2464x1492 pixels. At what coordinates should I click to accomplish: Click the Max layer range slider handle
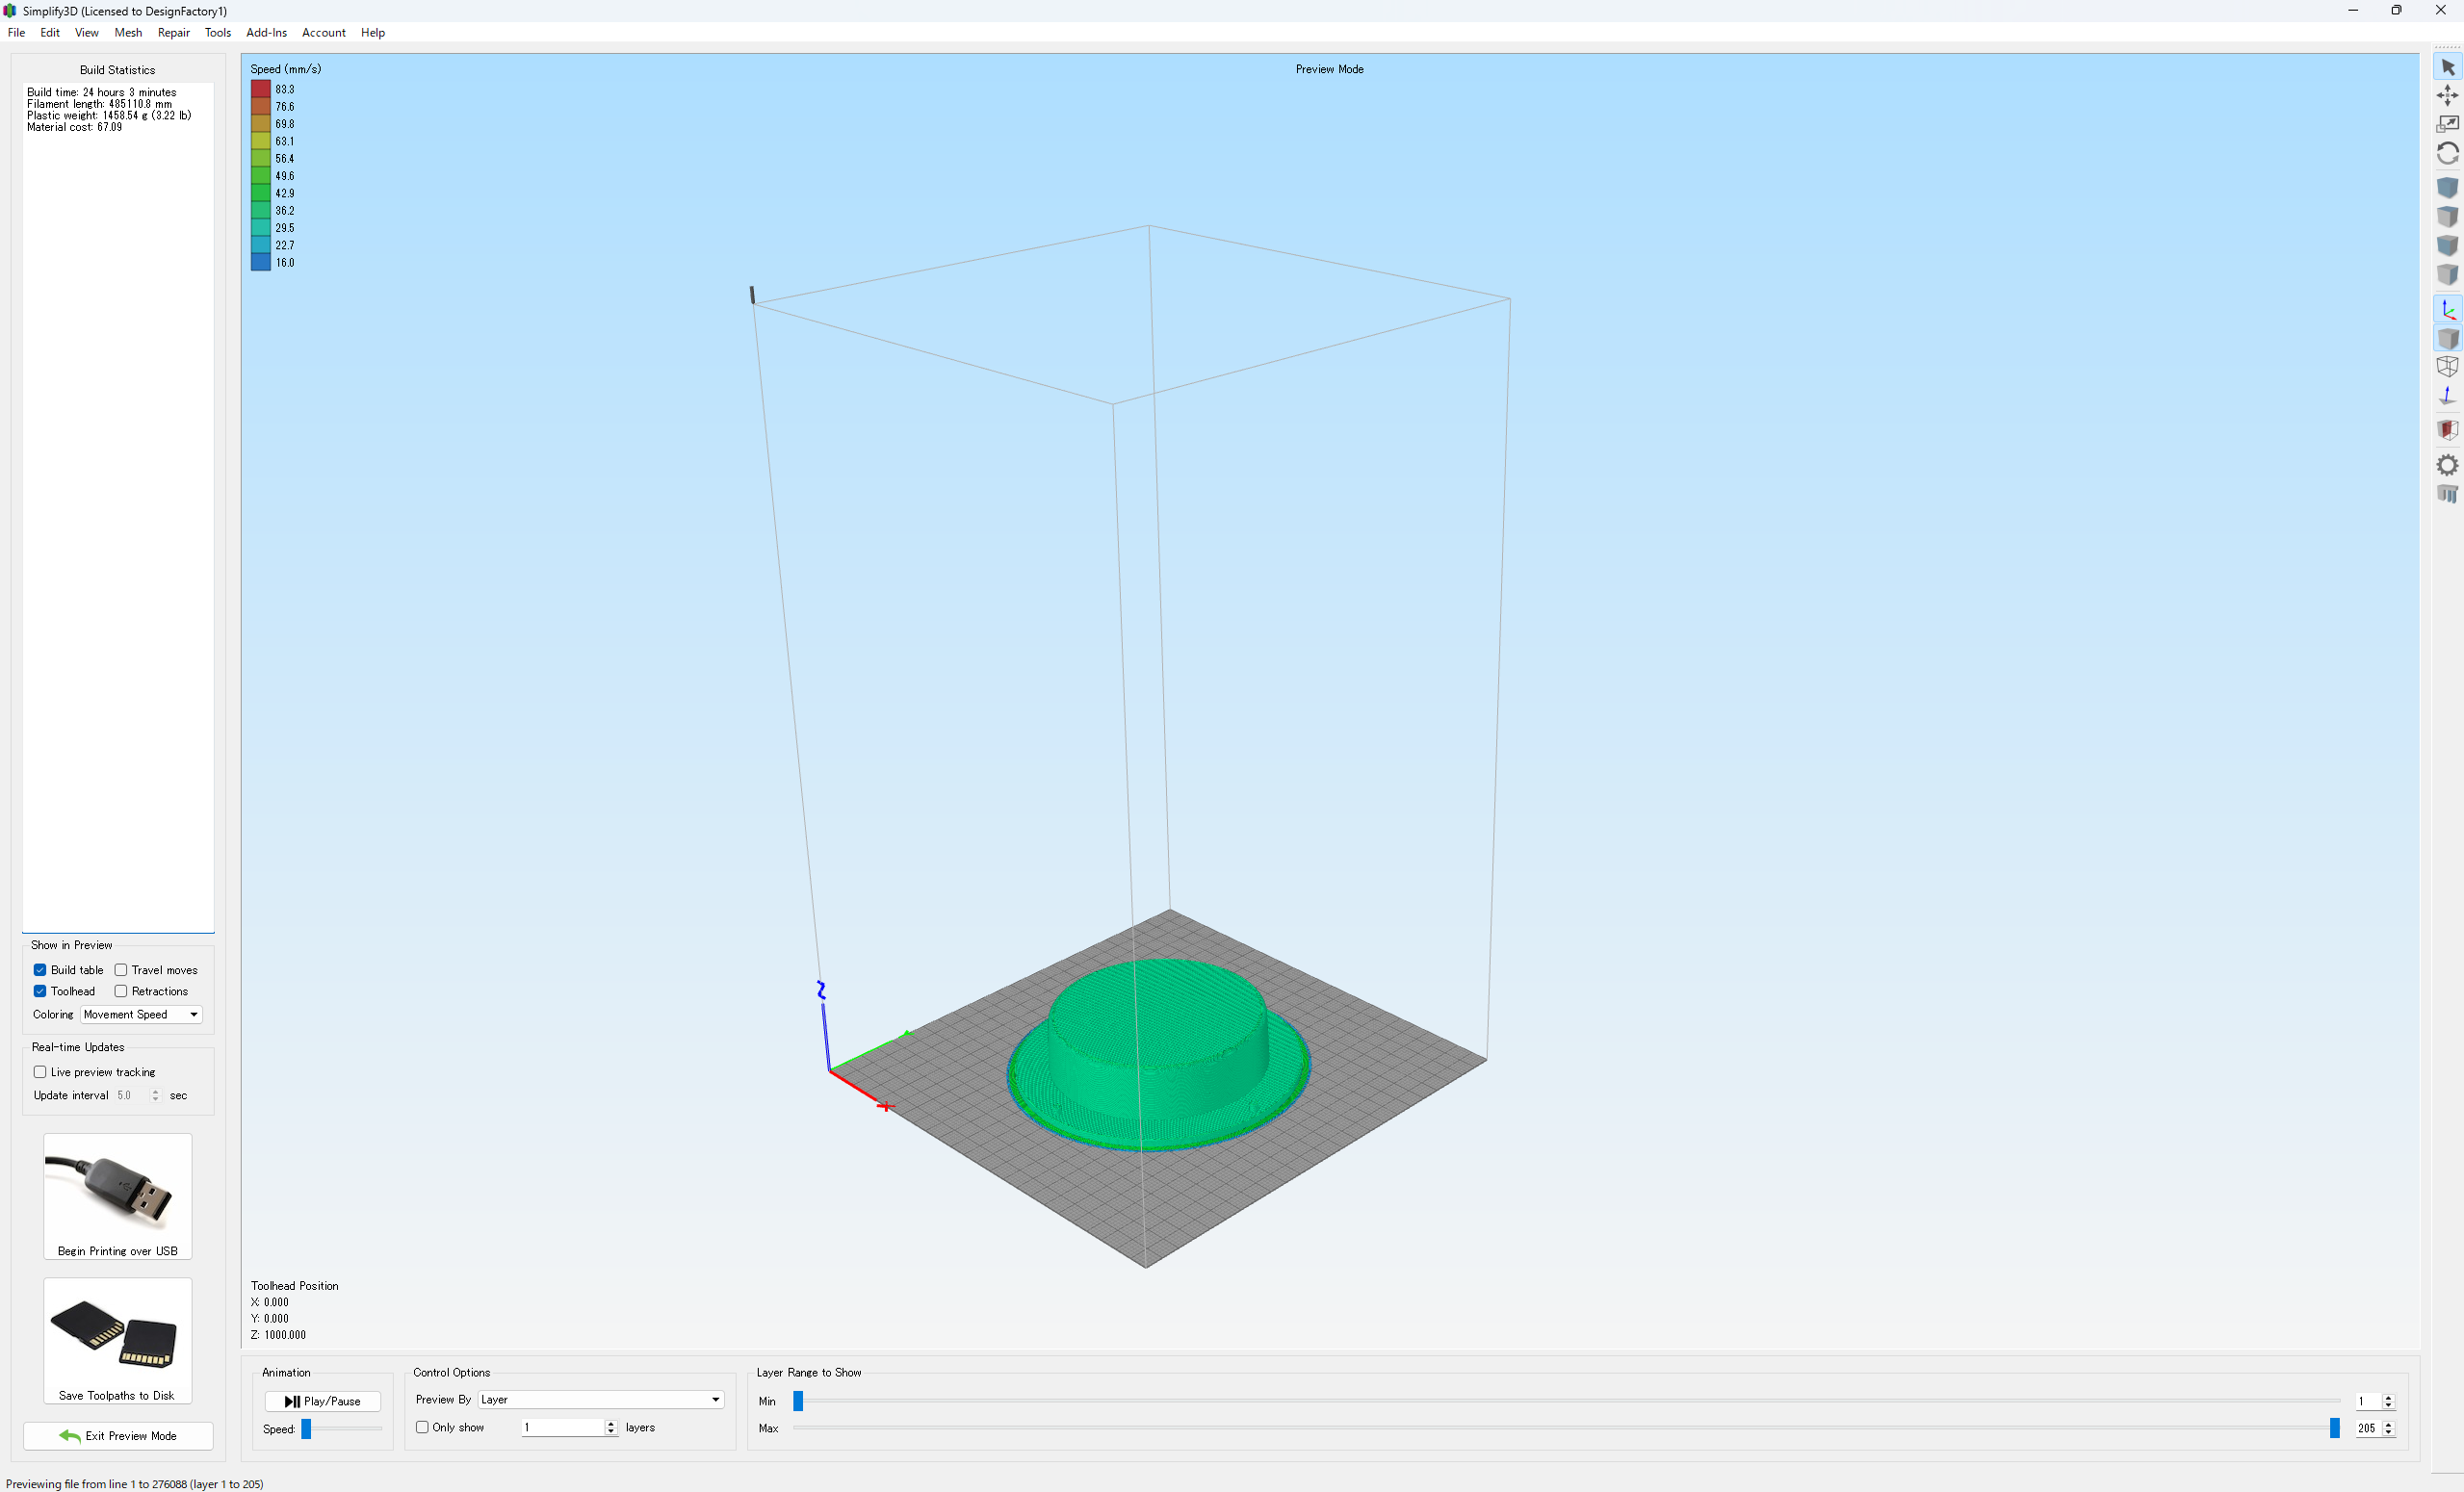2335,1428
